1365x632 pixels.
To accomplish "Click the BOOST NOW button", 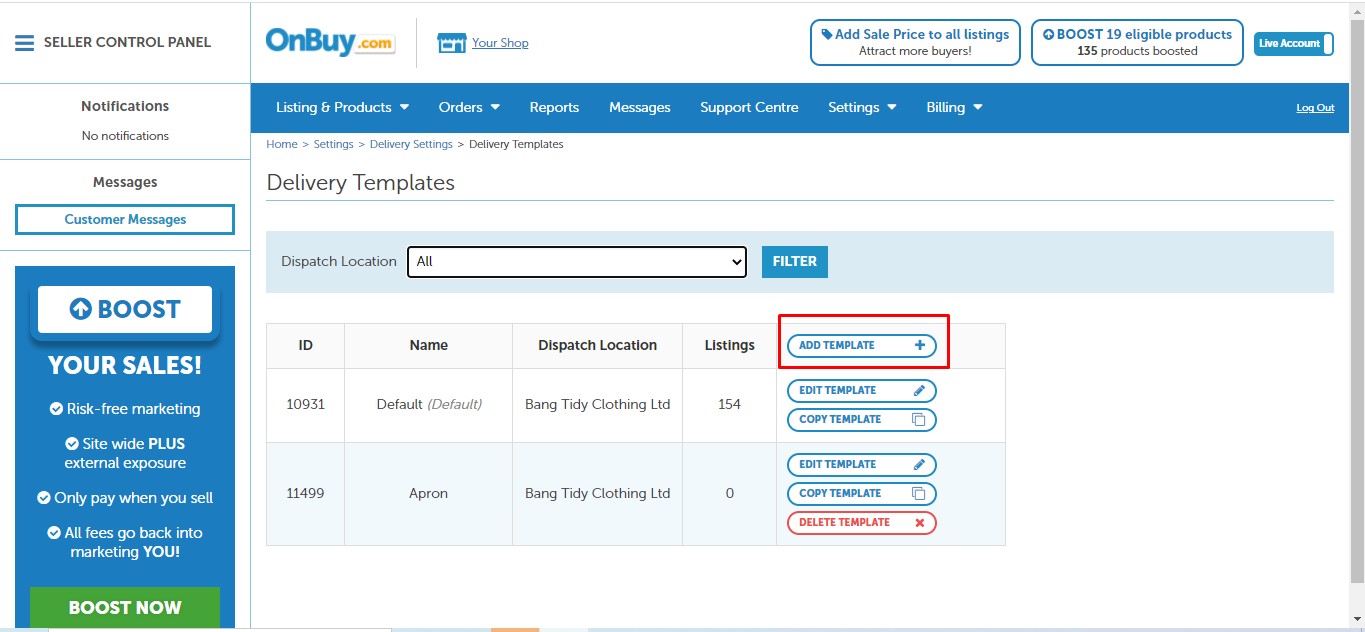I will (x=125, y=608).
